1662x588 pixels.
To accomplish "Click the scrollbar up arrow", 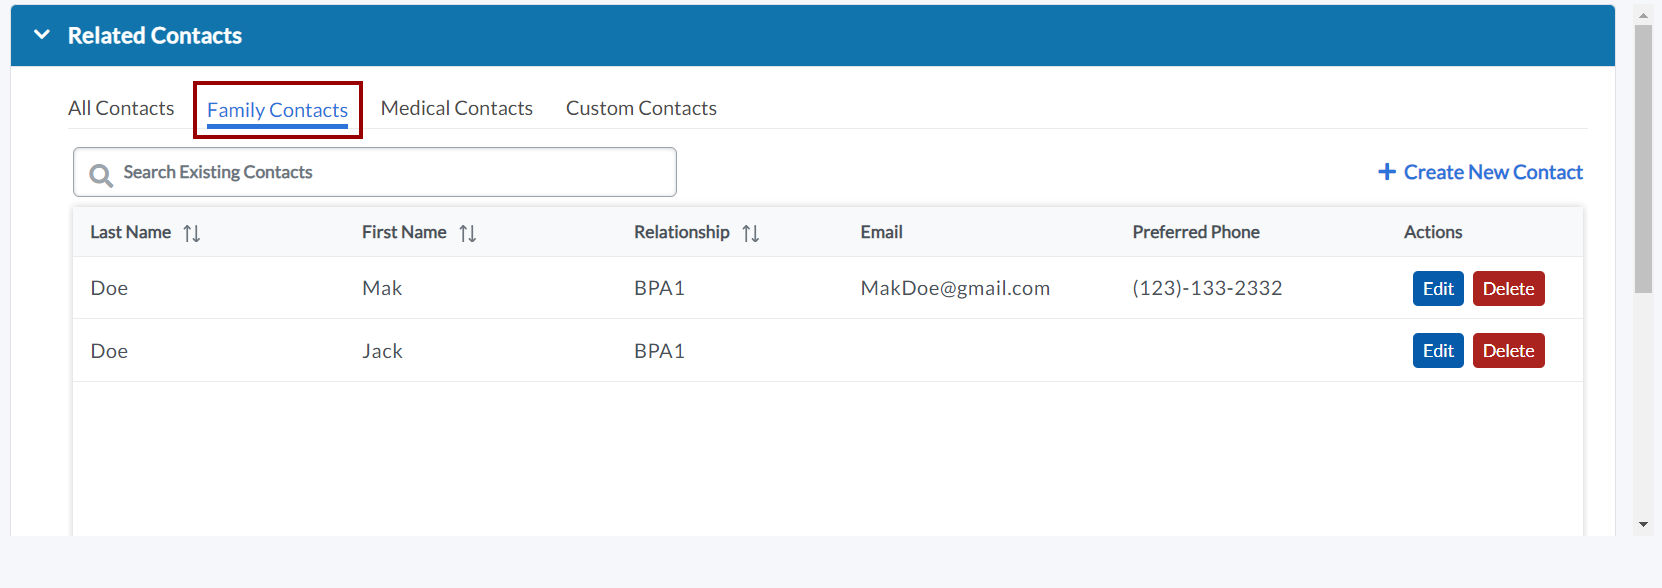I will point(1643,16).
